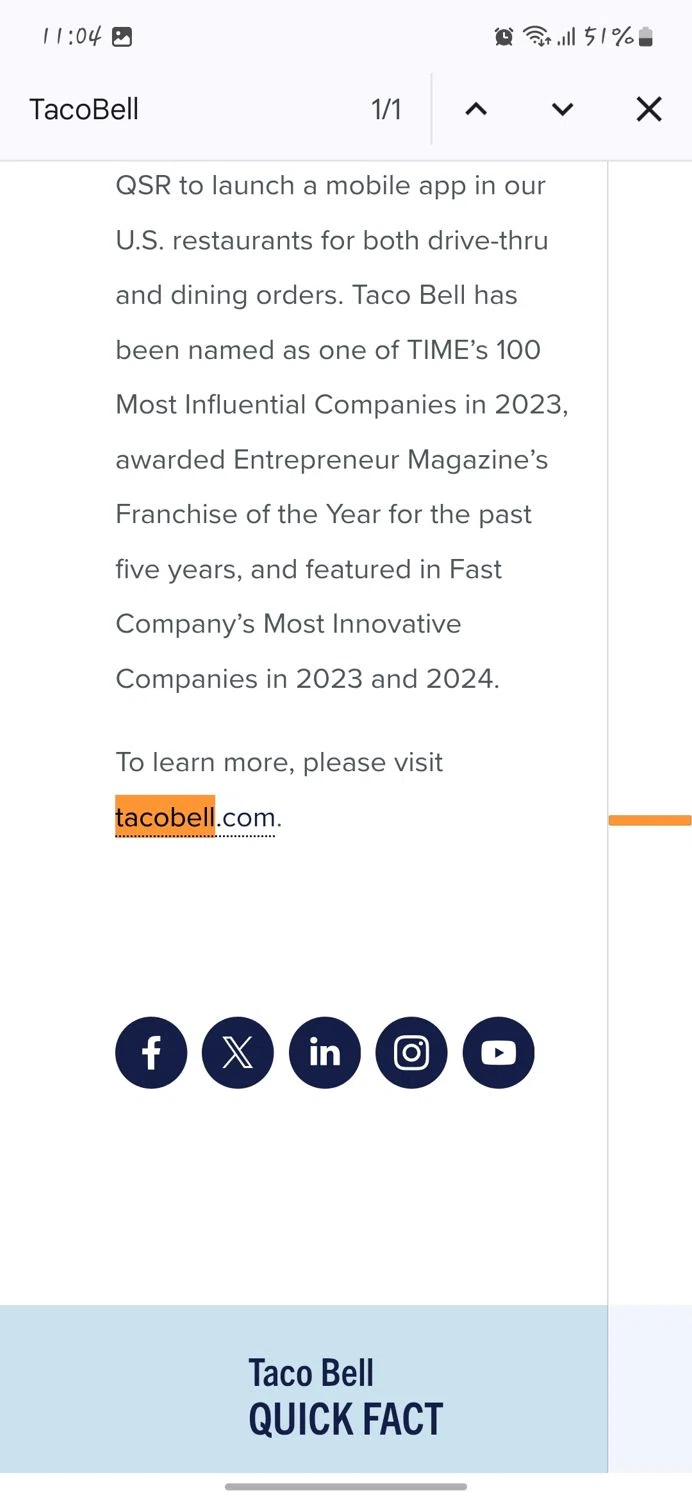Viewport: 692px width, 1500px height.
Task: Tap the battery icon in status bar
Action: click(646, 38)
